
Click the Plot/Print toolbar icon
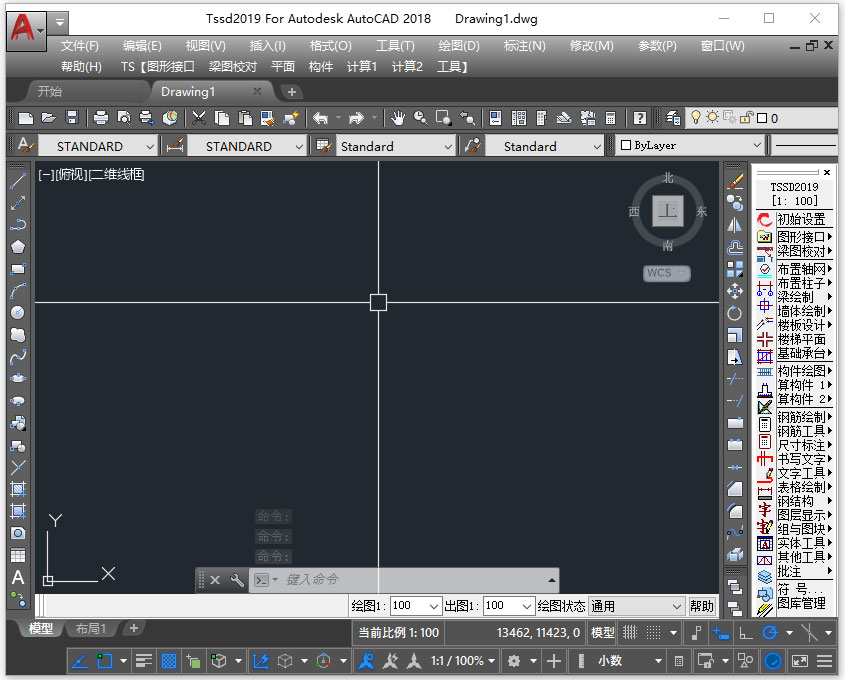[101, 118]
